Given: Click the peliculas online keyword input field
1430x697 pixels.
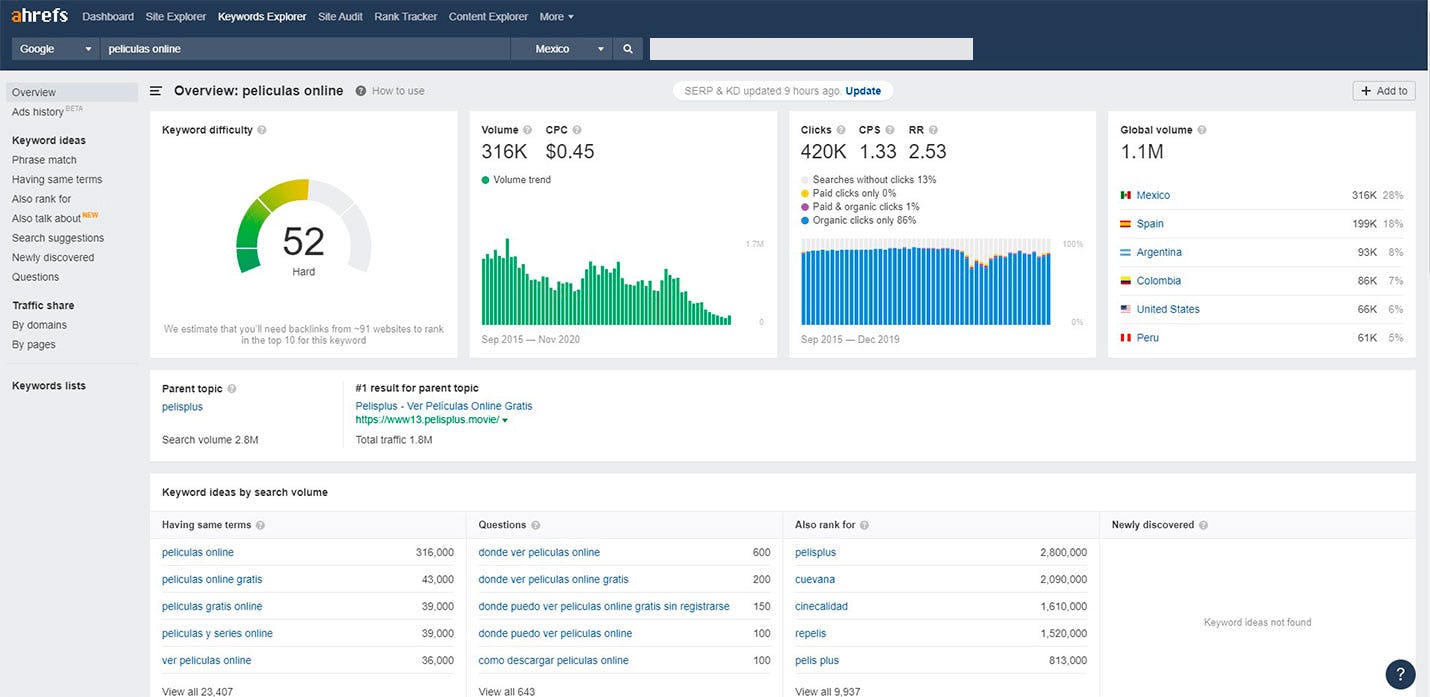Looking at the screenshot, I should [300, 48].
